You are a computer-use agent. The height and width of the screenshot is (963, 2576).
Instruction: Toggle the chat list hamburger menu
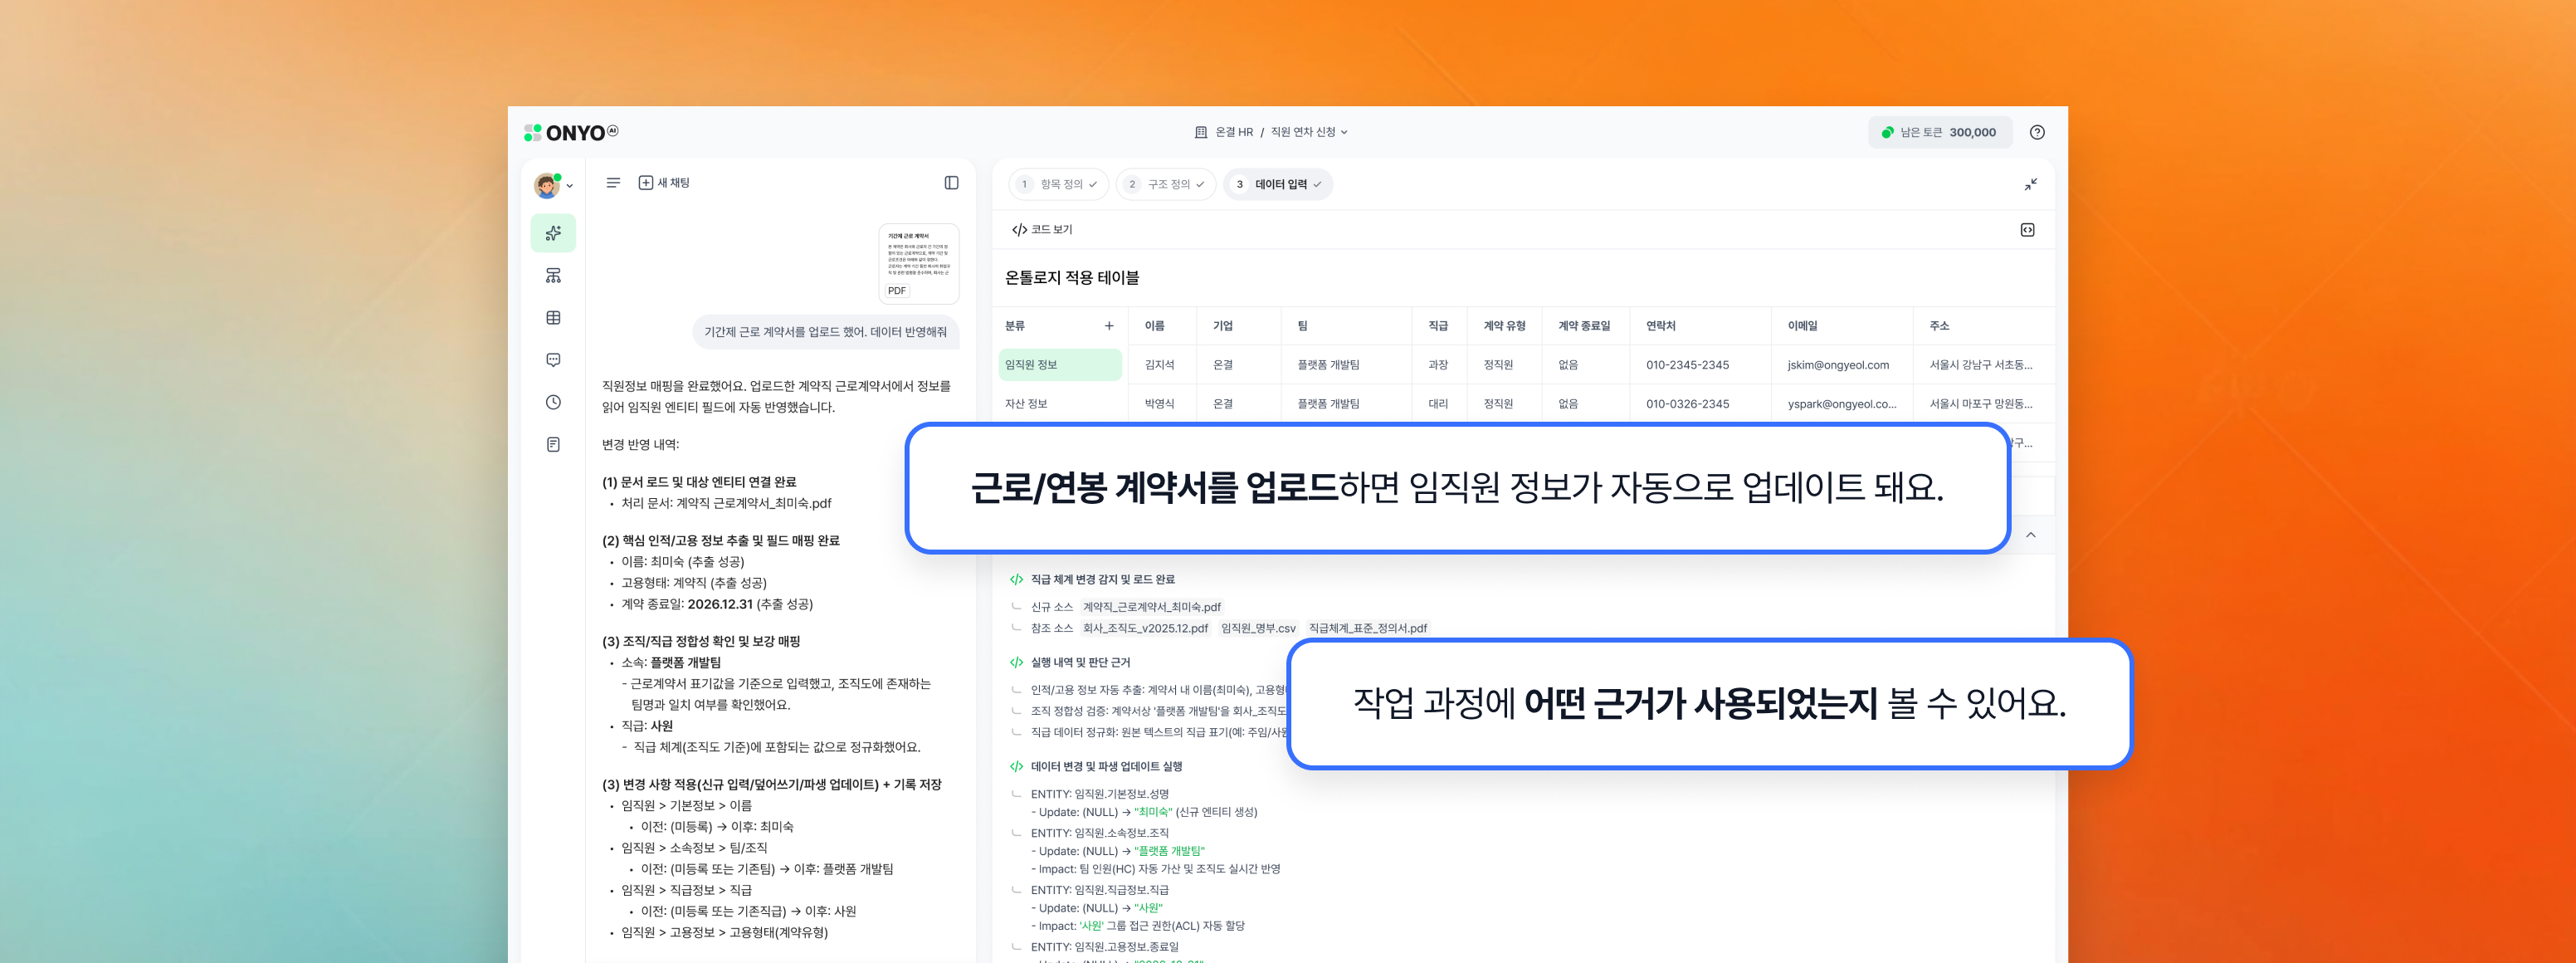coord(613,183)
